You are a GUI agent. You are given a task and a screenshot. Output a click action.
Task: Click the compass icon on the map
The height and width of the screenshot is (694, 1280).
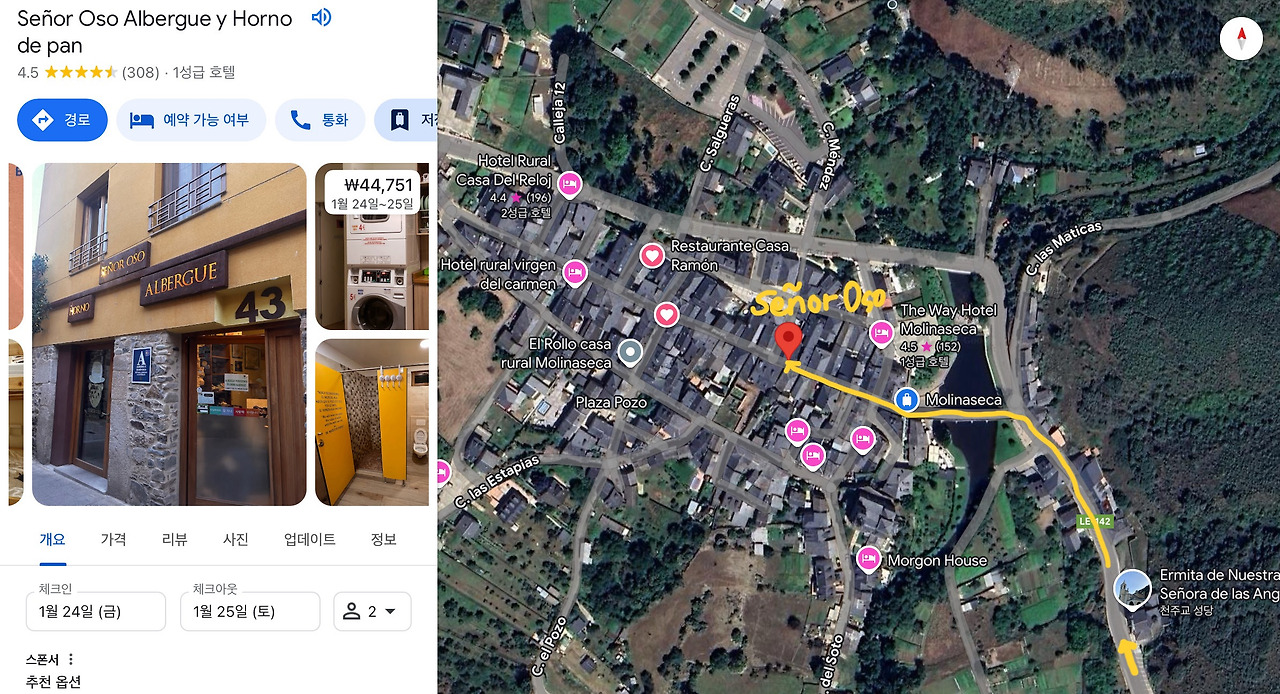coord(1242,39)
